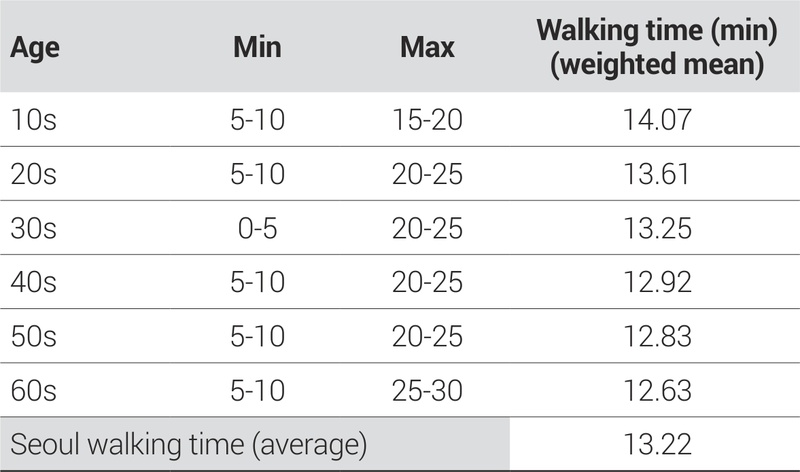This screenshot has width=800, height=472.
Task: Select the 30s age row label
Action: click(34, 229)
